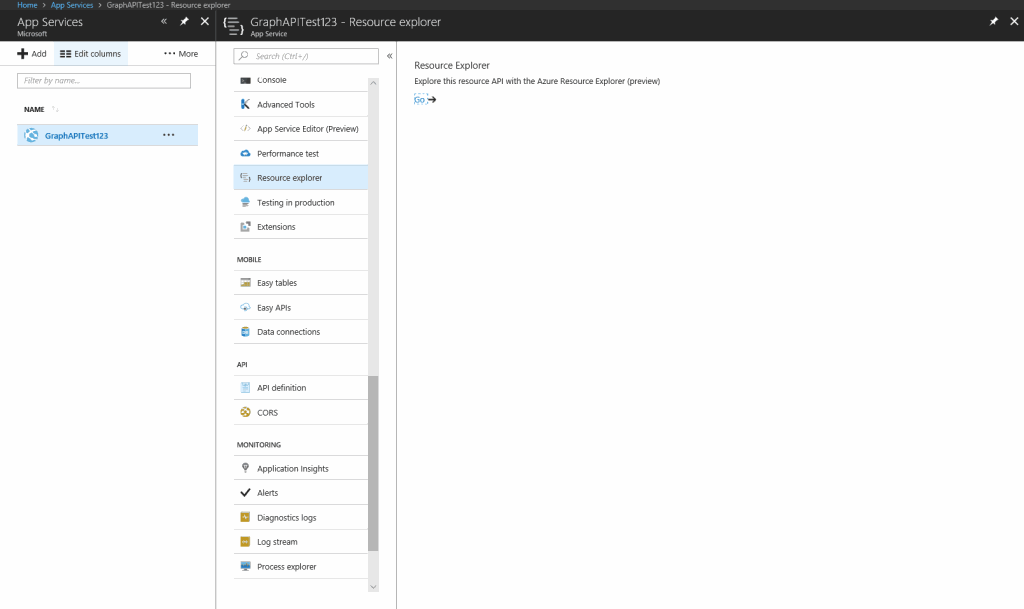
Task: Open Log stream
Action: point(300,542)
